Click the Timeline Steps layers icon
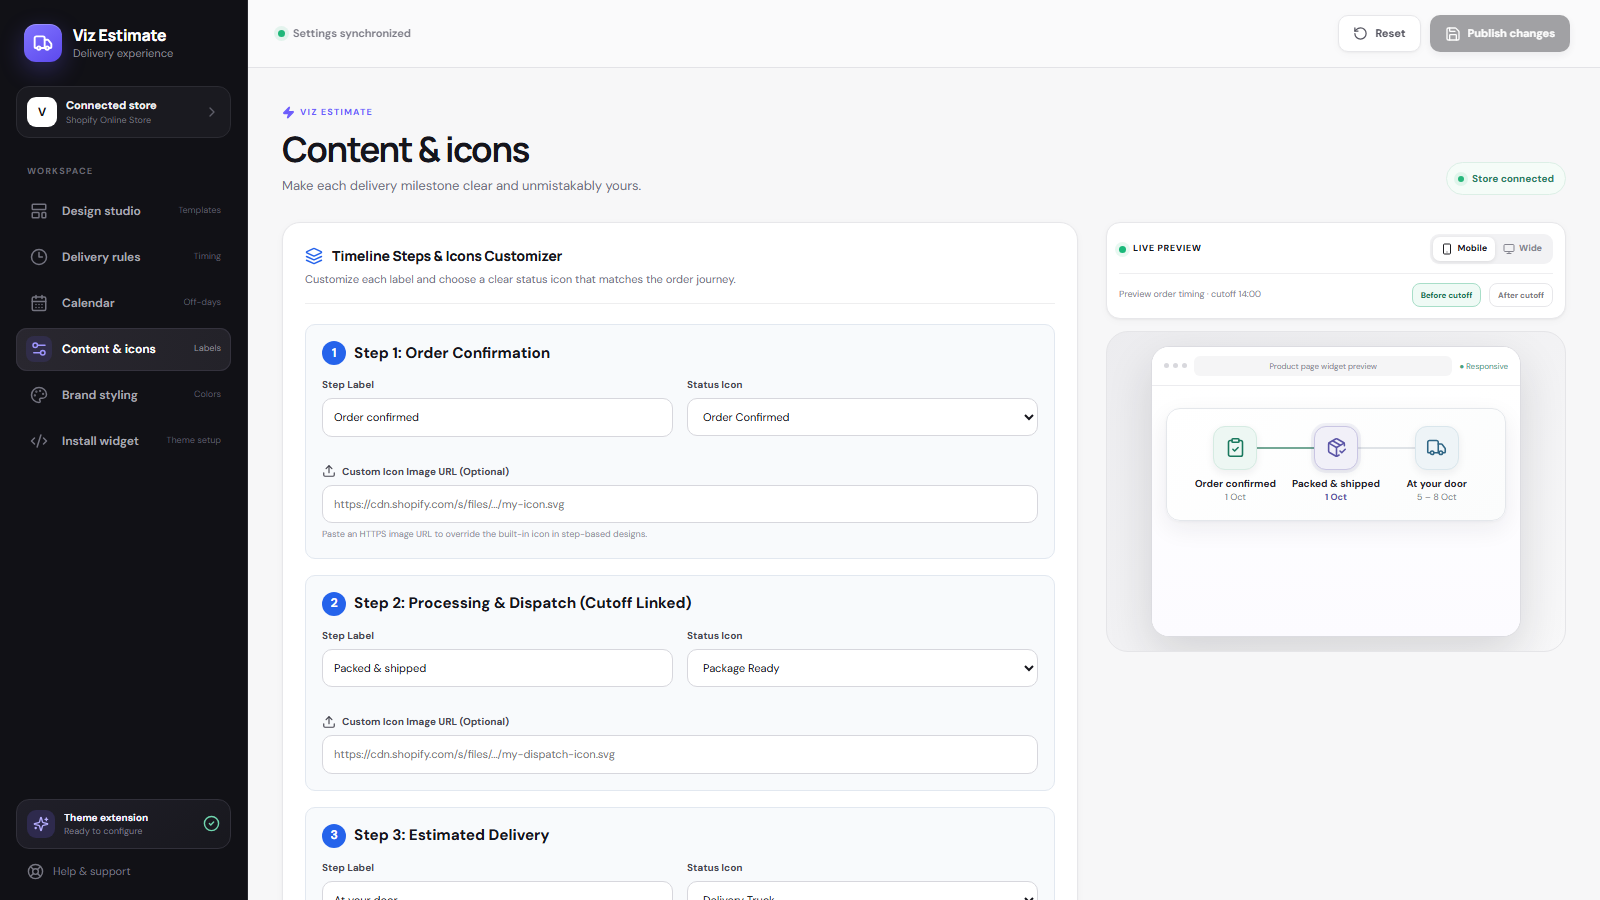1600x900 pixels. pos(314,256)
